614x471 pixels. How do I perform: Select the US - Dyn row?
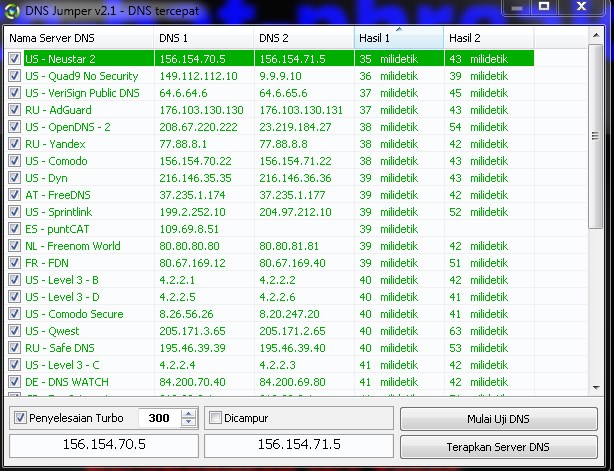tap(269, 178)
